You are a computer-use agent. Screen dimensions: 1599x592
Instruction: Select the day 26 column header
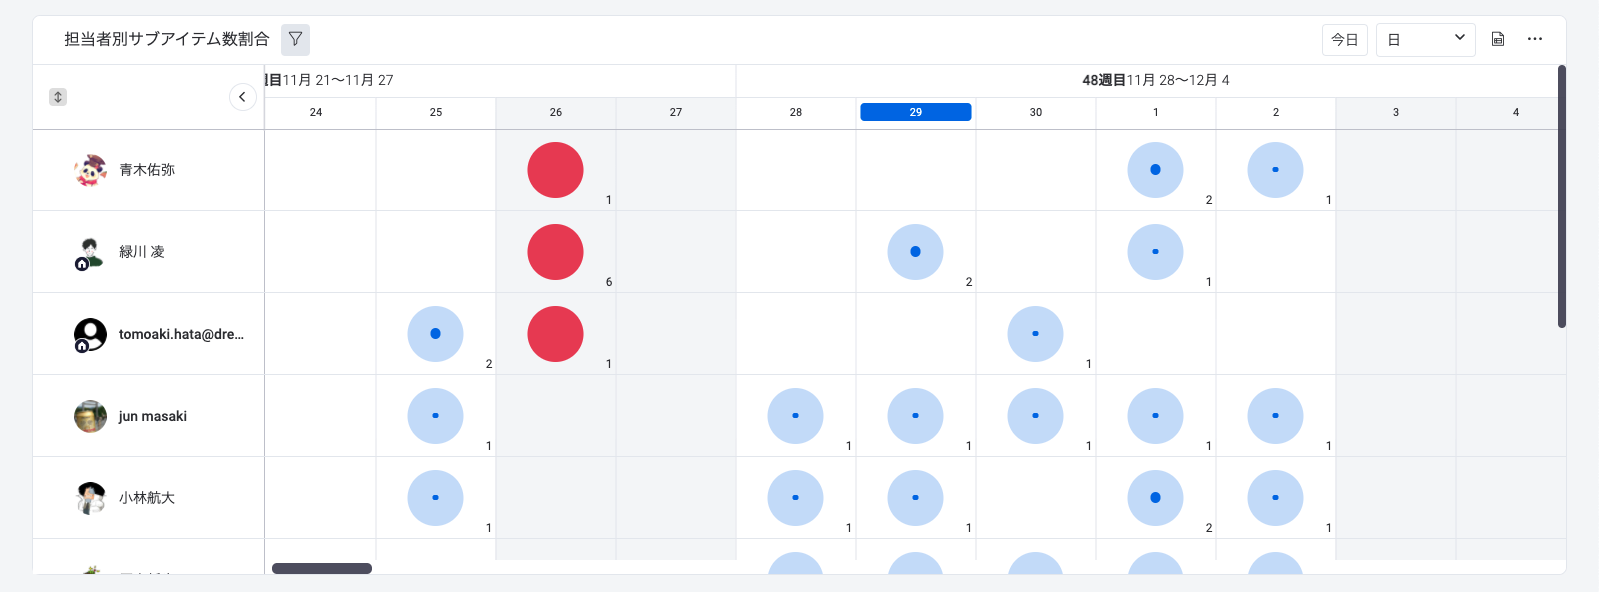pyautogui.click(x=556, y=112)
